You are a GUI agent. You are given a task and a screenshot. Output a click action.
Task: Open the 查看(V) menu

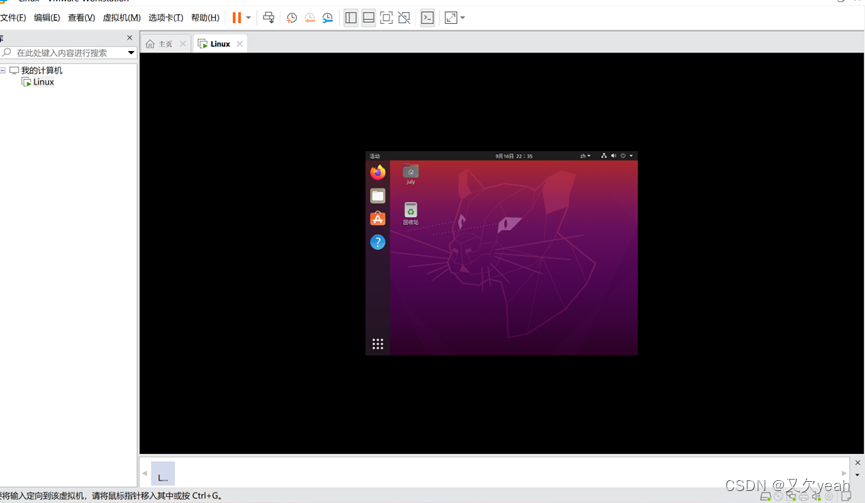point(81,18)
